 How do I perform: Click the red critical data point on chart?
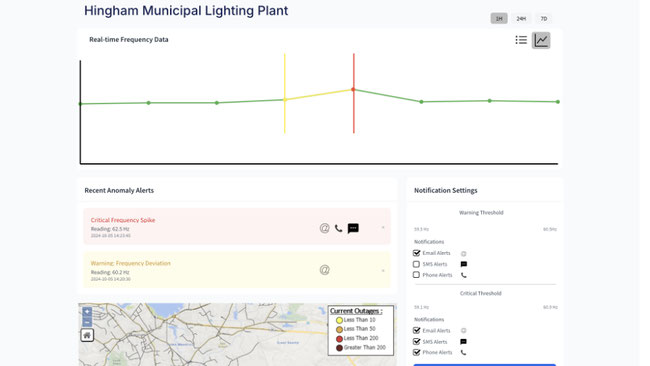pyautogui.click(x=353, y=89)
